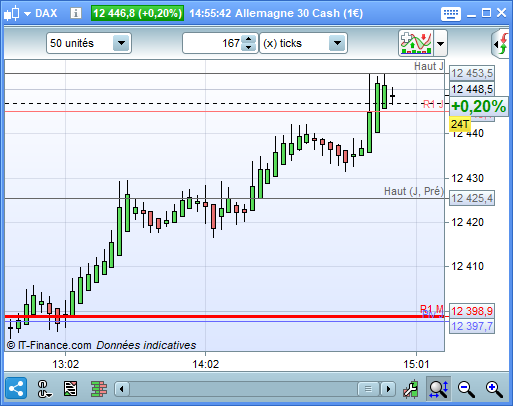This screenshot has width=513, height=406.
Task: Click the 12 410 price axis label
Action: (467, 266)
